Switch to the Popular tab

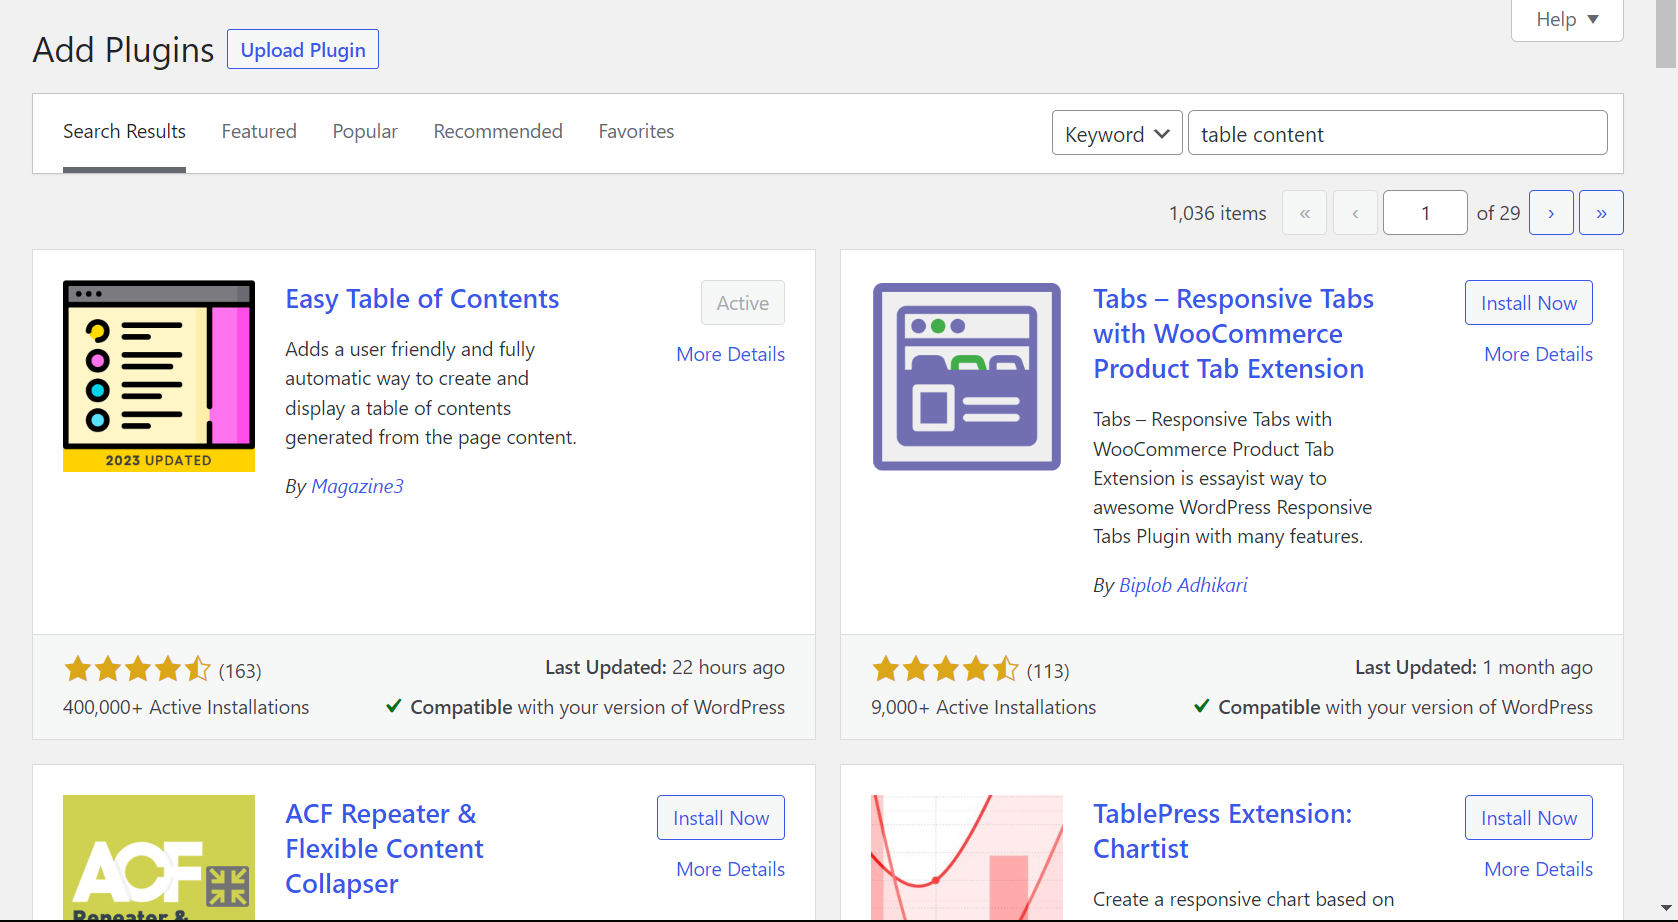[x=365, y=132]
